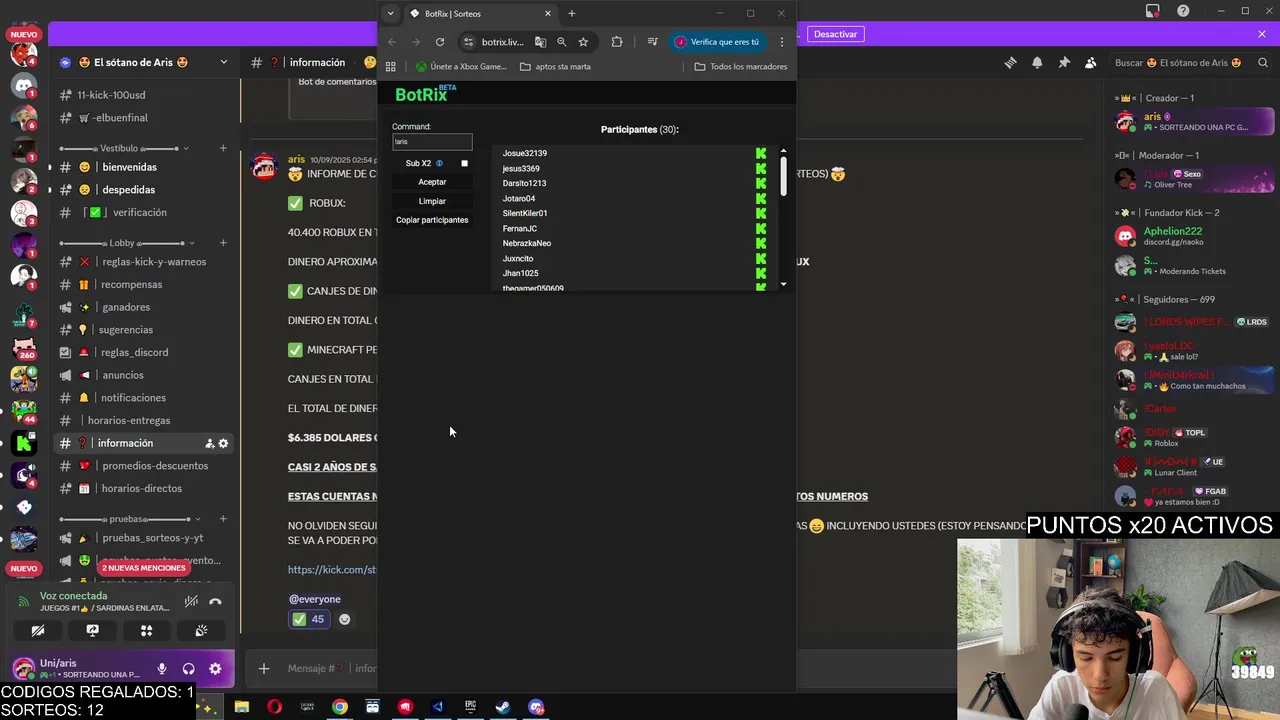Click the Aceptar button in BotRix
The image size is (1280, 720).
click(x=432, y=182)
